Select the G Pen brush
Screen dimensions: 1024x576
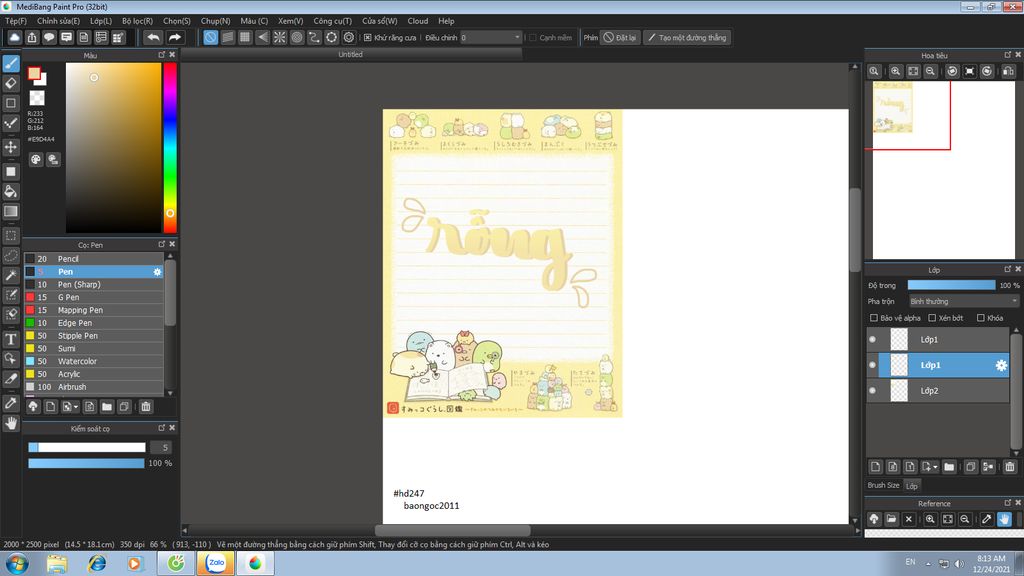point(94,297)
